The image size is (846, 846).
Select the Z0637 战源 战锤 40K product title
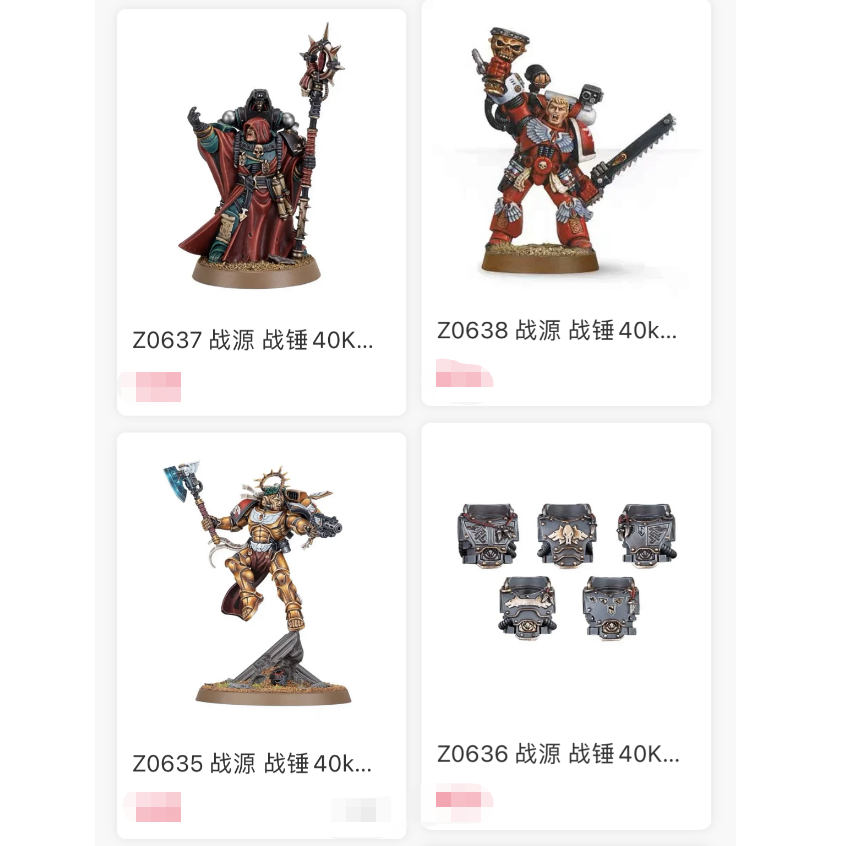253,340
